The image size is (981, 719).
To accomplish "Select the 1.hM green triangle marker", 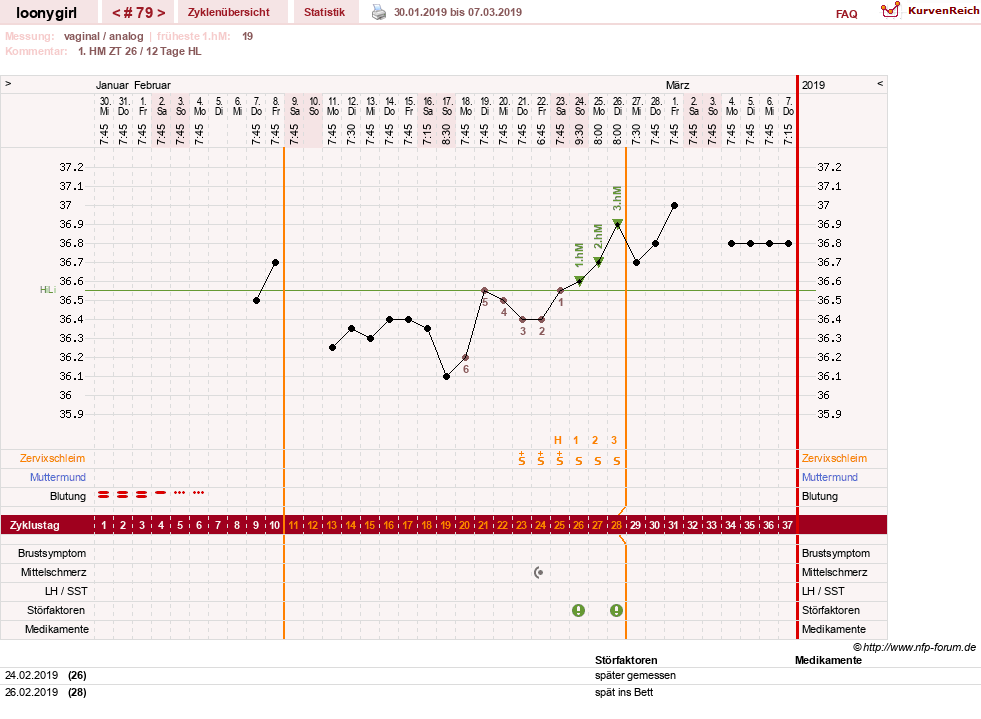I will coord(579,281).
